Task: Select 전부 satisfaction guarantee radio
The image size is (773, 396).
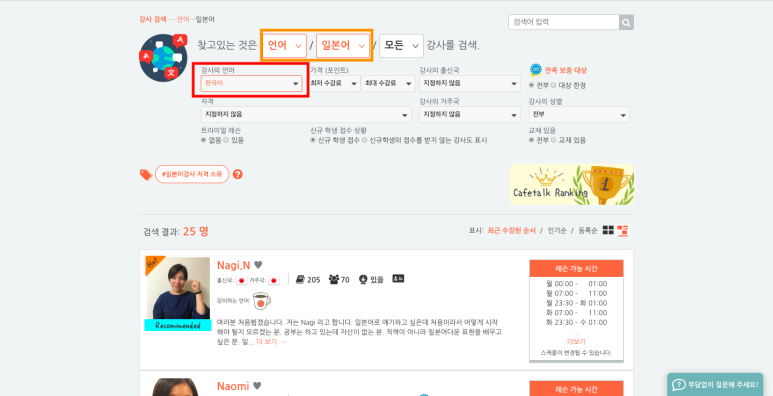Action: point(531,85)
